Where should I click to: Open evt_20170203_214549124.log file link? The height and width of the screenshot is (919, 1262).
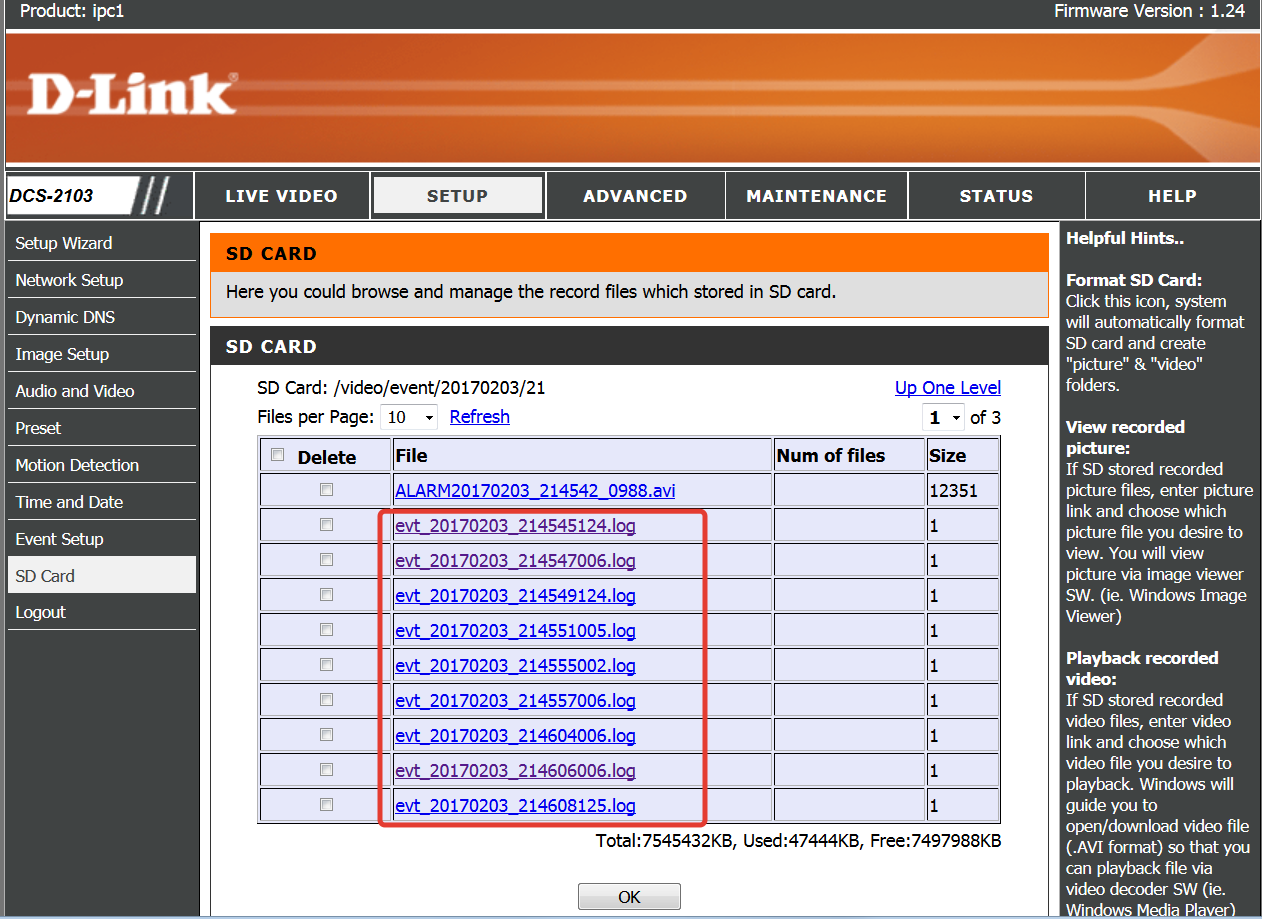point(515,596)
